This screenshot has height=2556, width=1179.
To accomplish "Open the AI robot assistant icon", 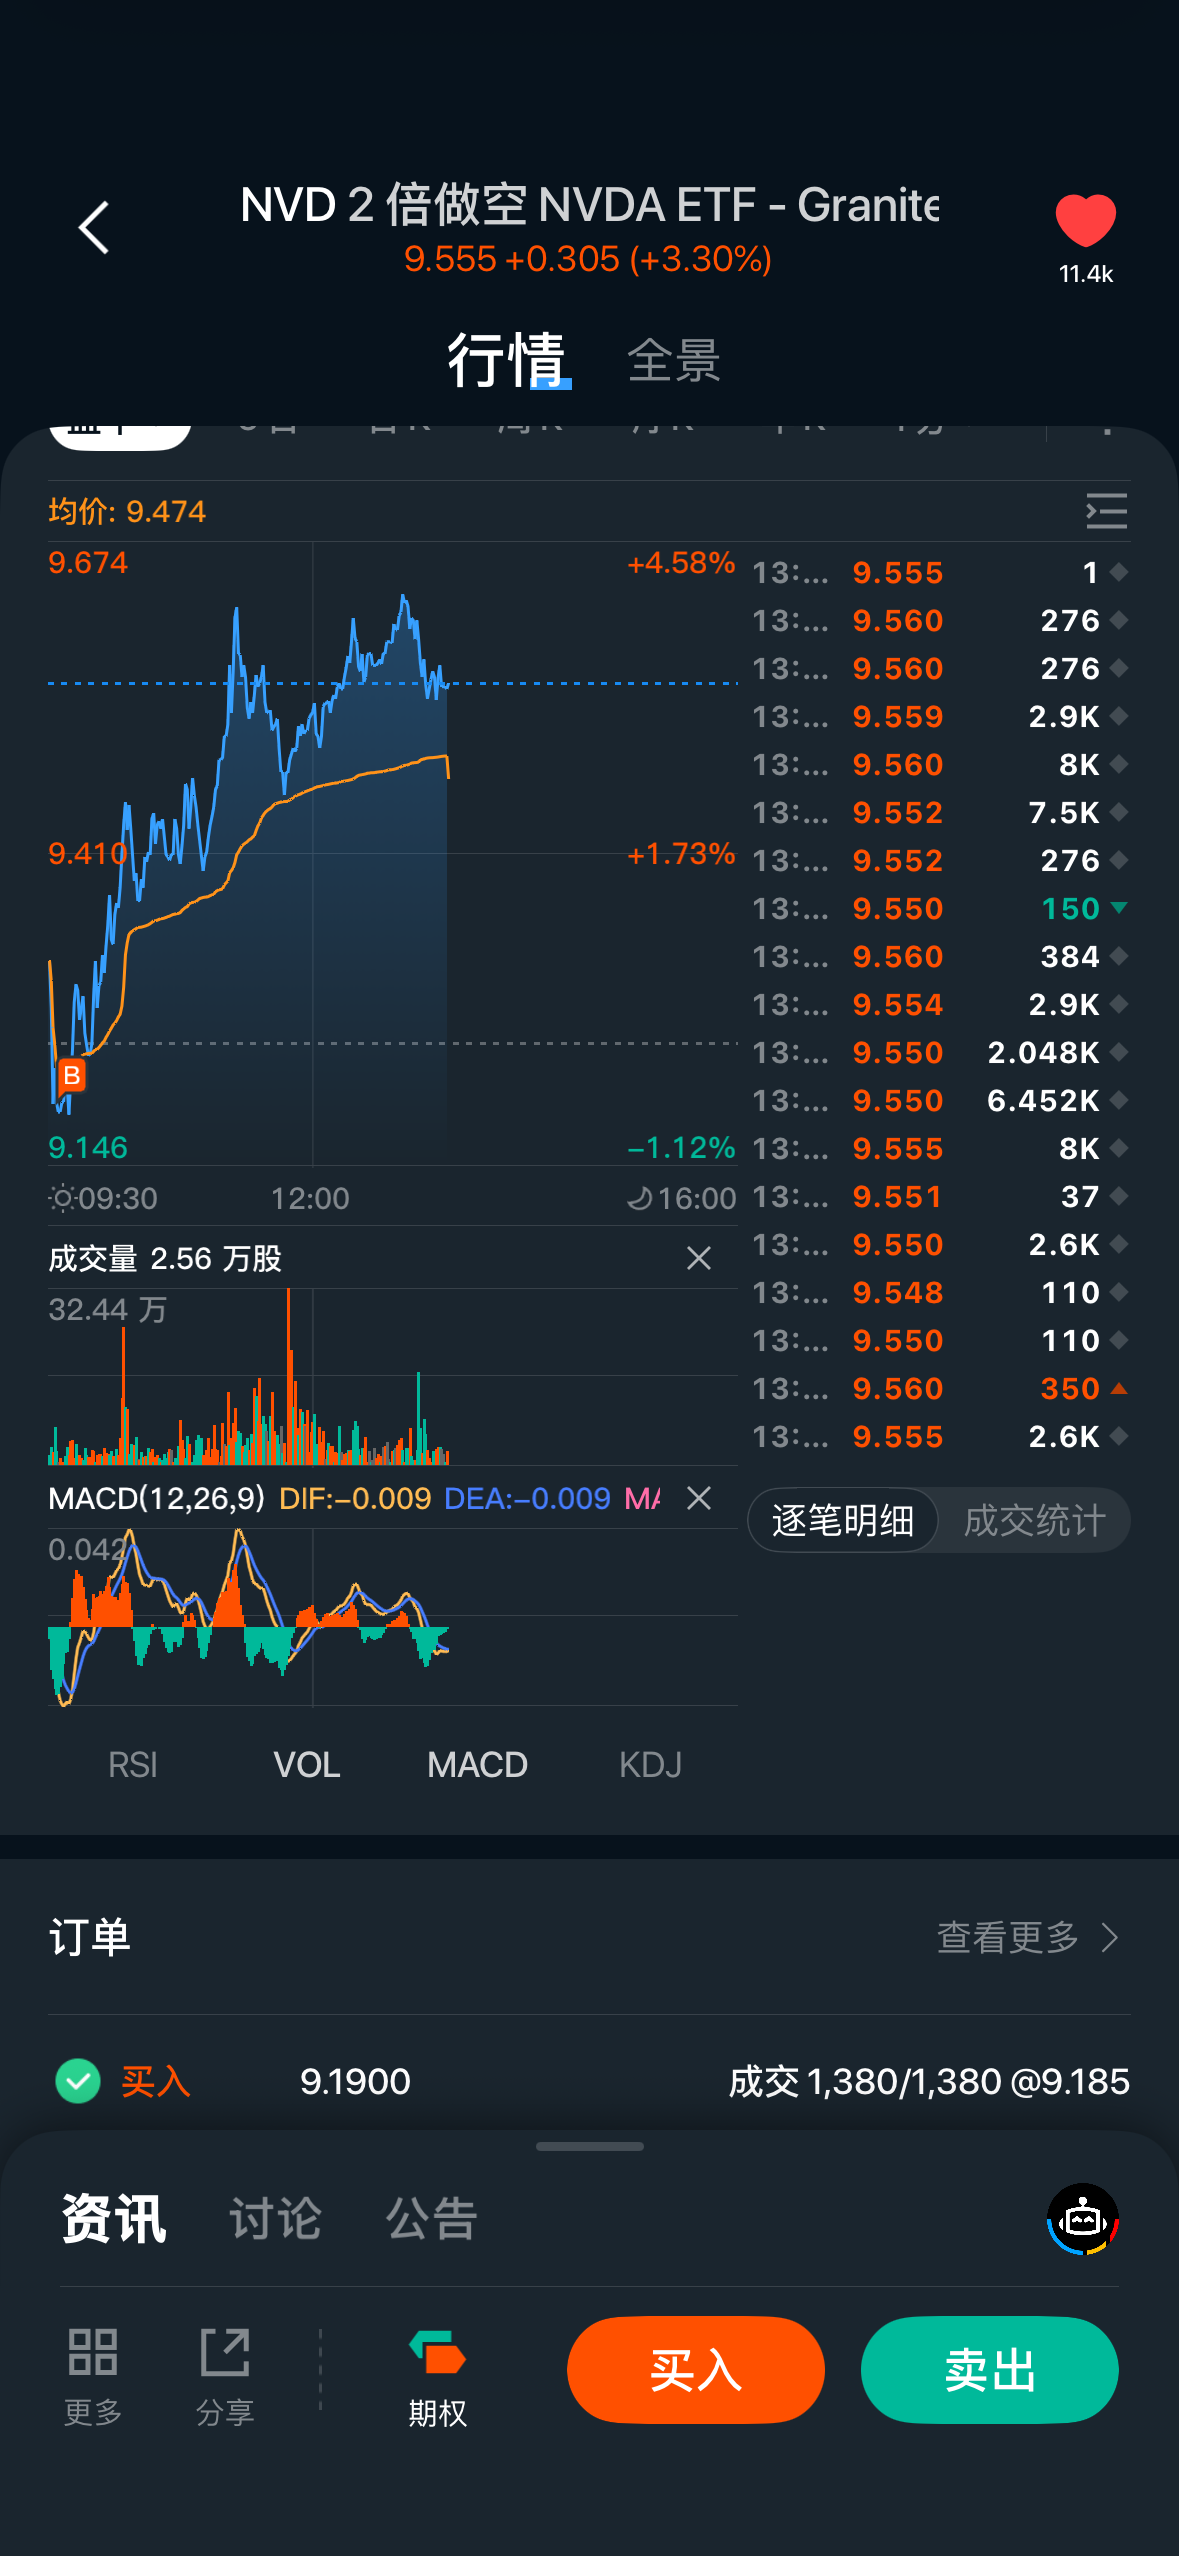I will (1083, 2219).
